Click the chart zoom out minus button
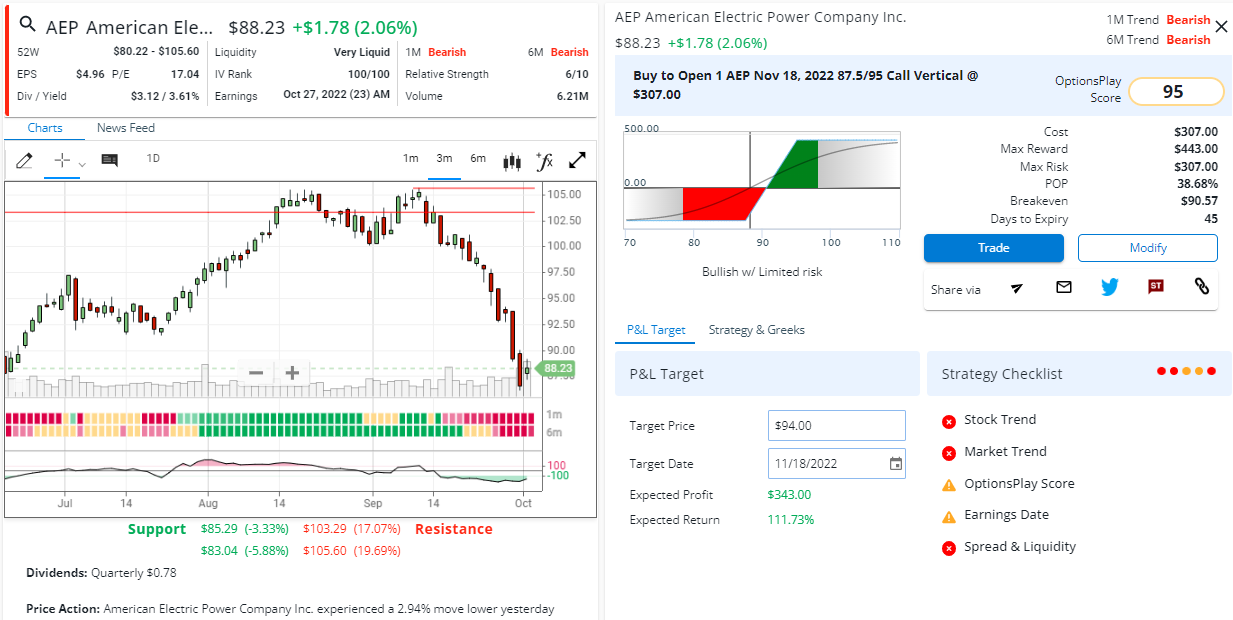Image resolution: width=1233 pixels, height=620 pixels. pos(256,373)
